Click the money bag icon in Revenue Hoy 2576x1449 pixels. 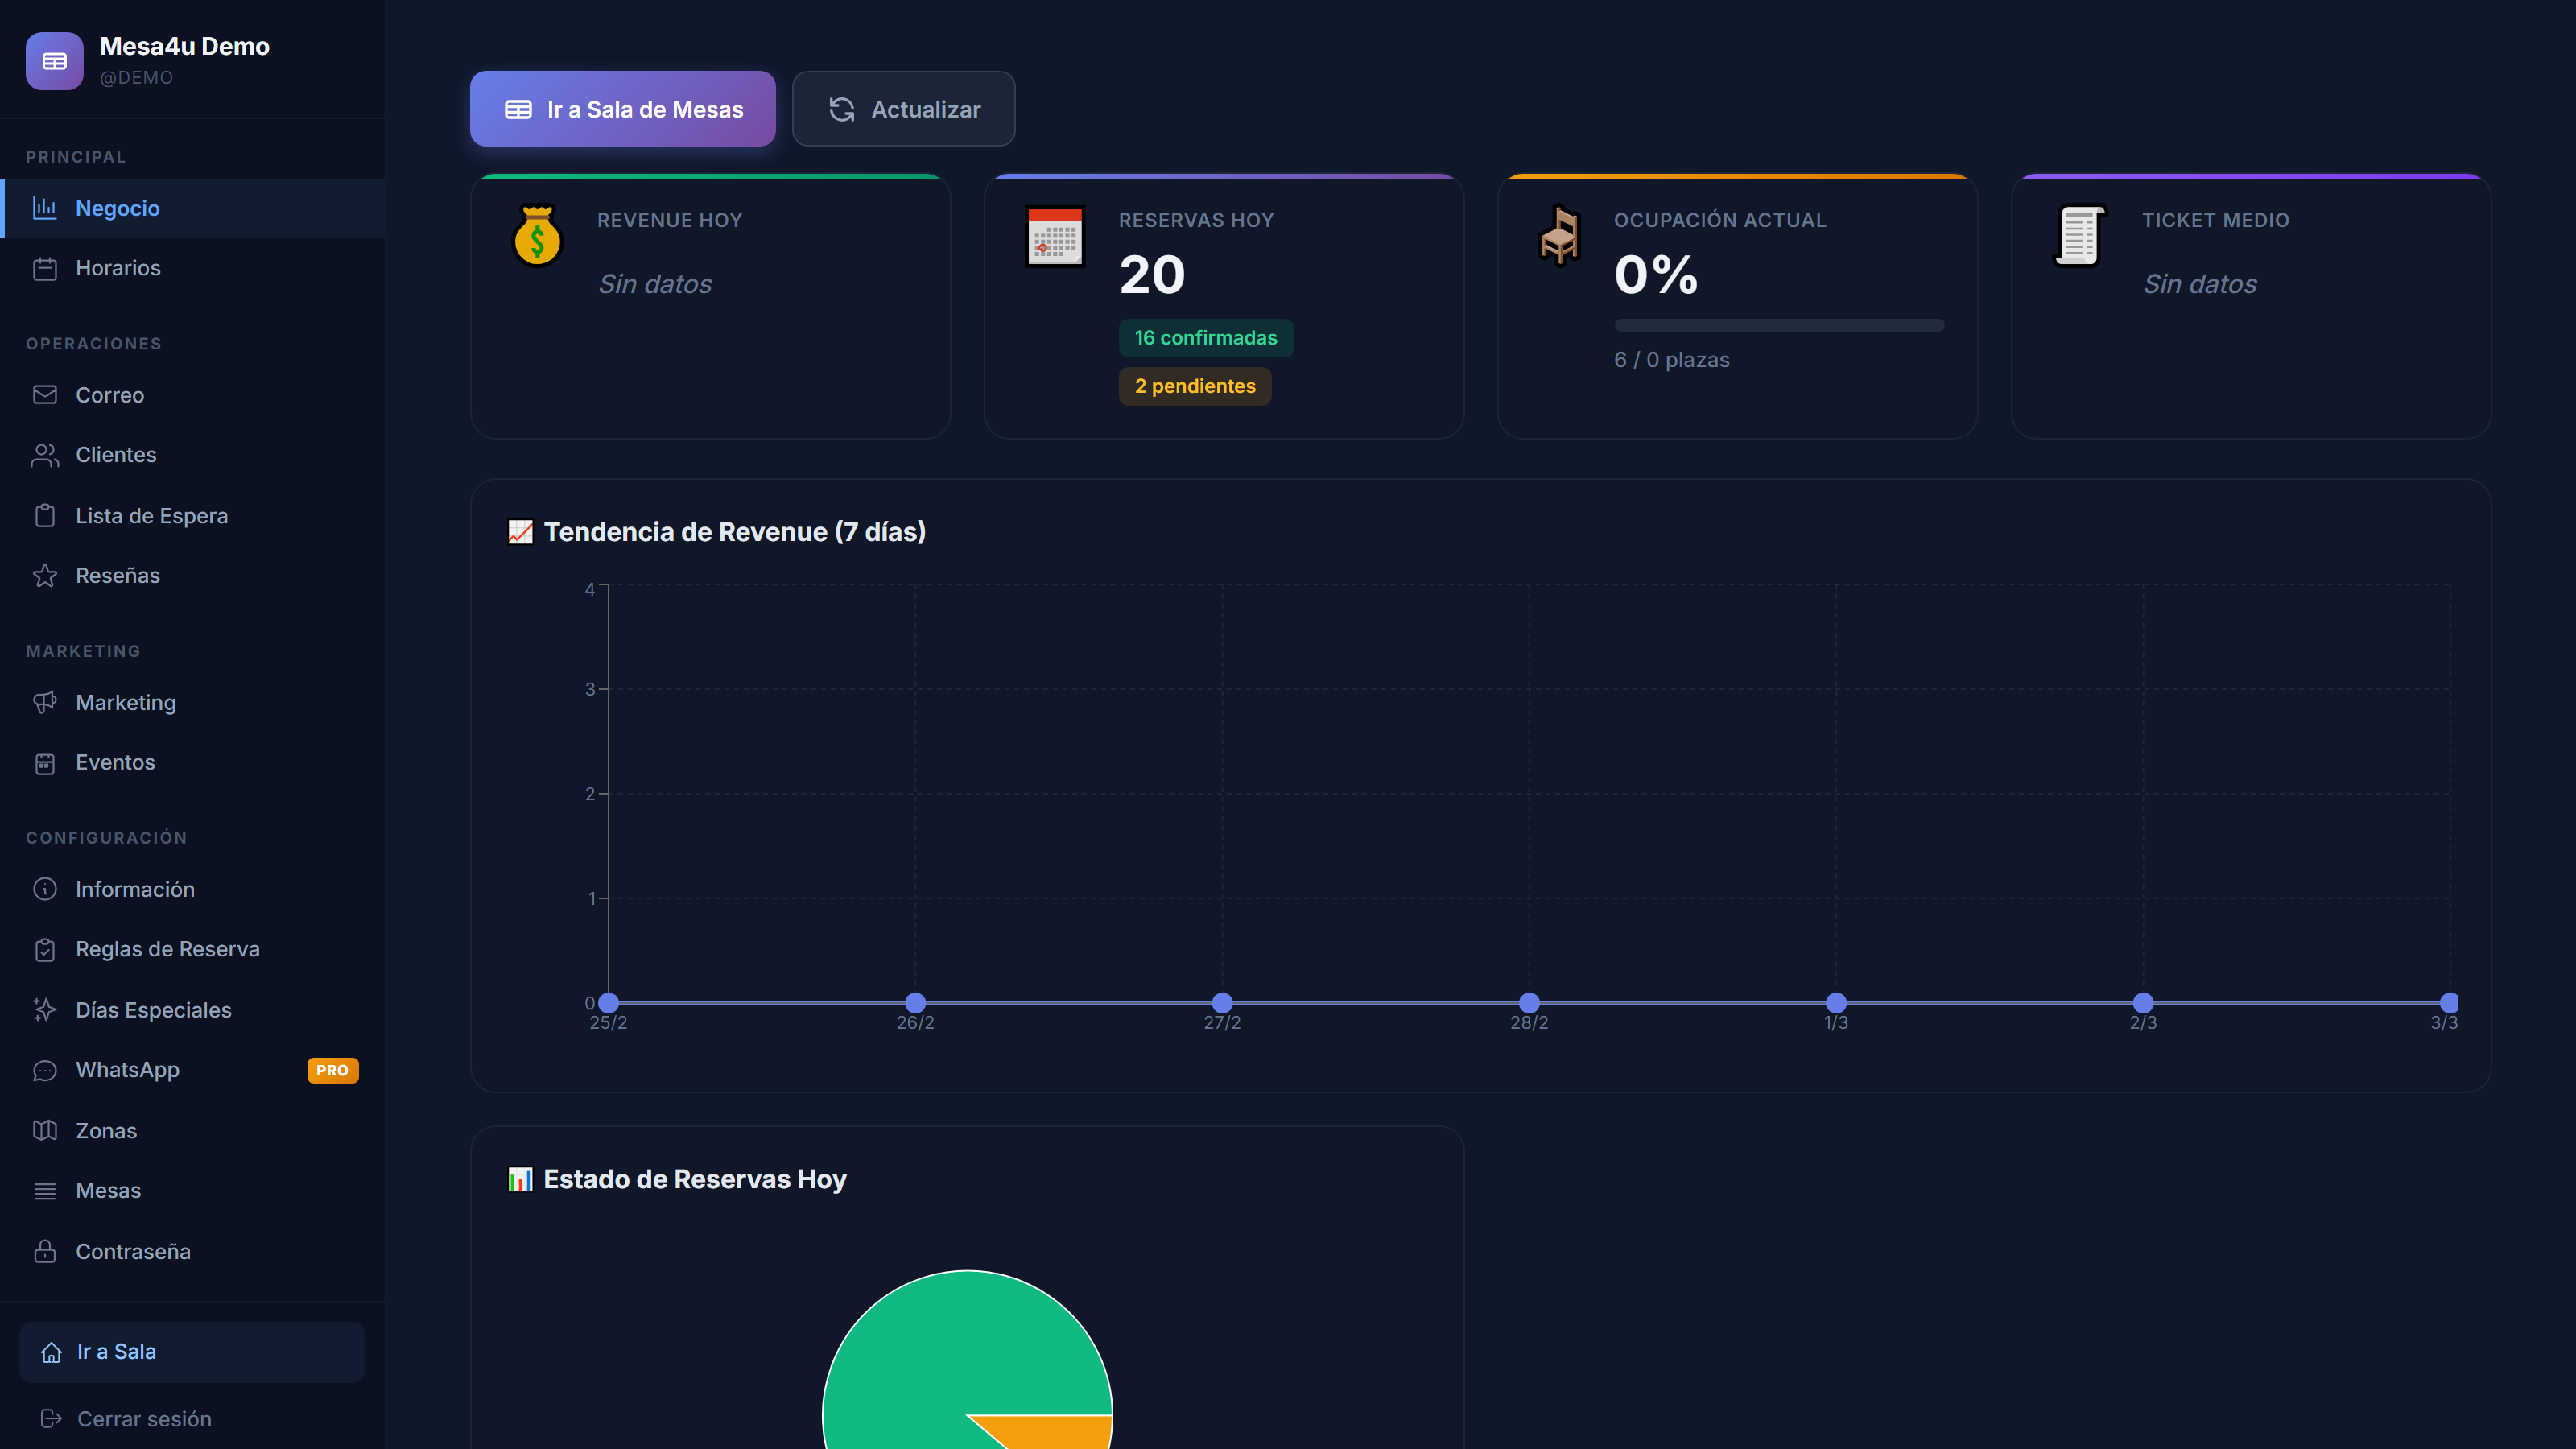point(538,236)
